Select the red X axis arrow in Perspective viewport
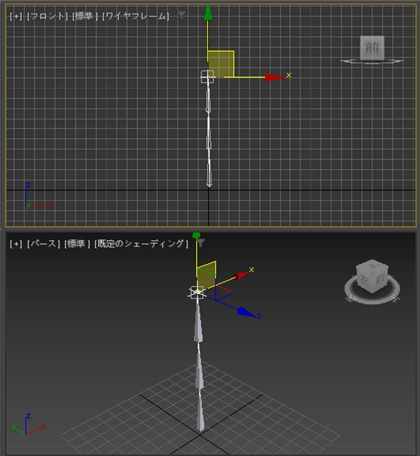The width and height of the screenshot is (420, 456). click(241, 275)
